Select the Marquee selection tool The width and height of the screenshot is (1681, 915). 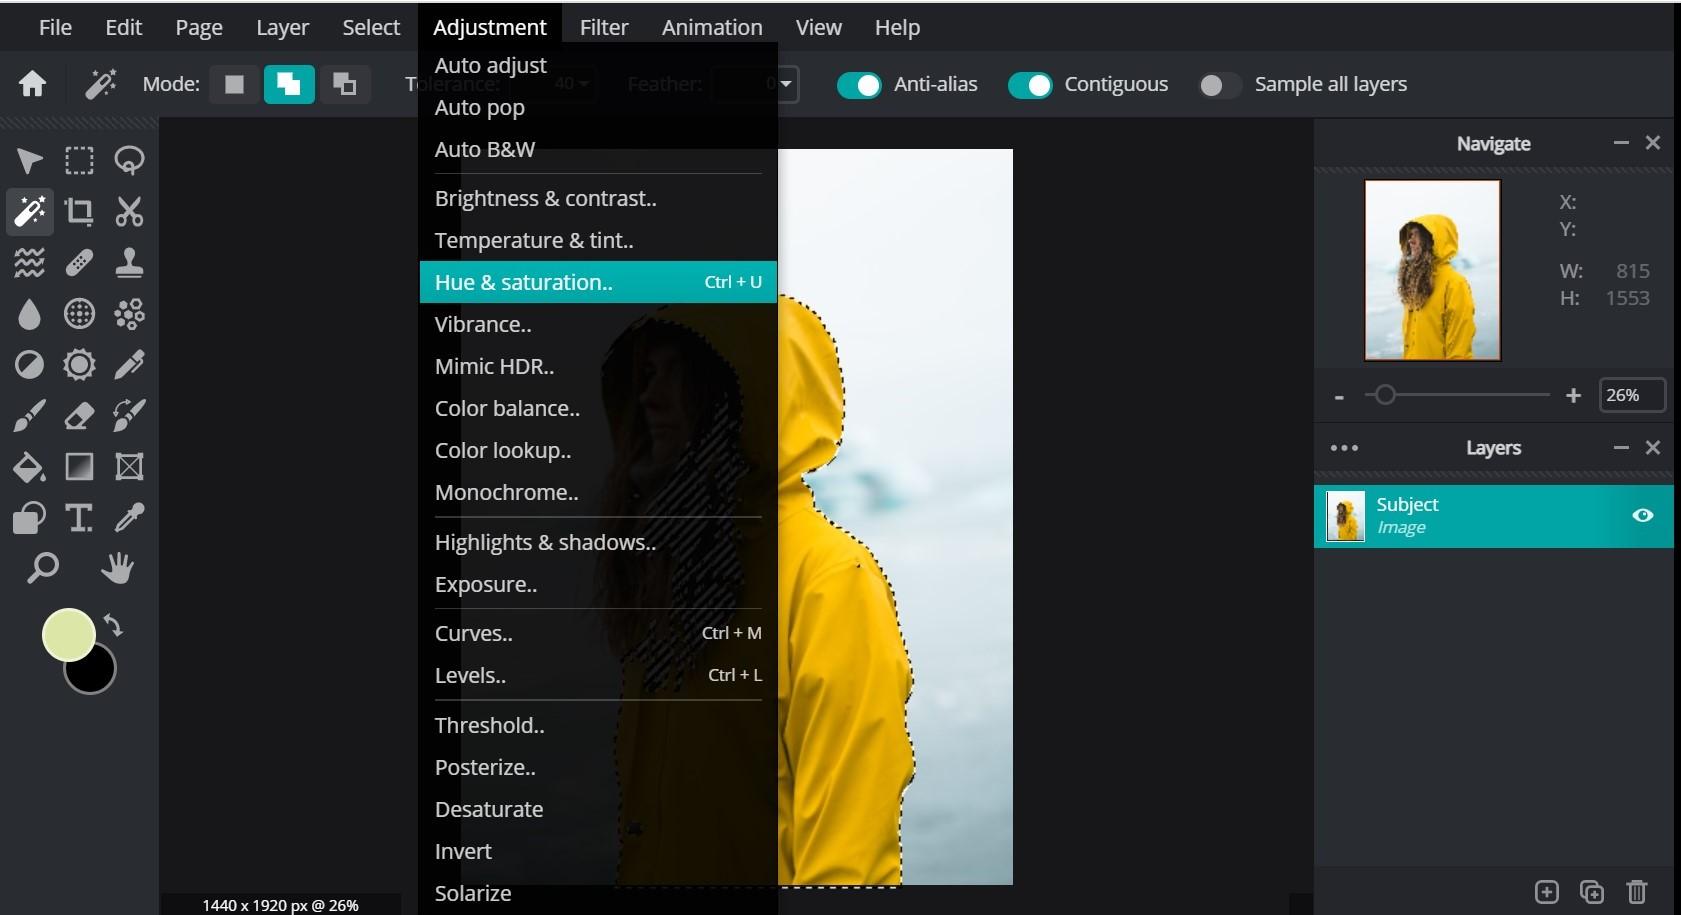pos(79,161)
